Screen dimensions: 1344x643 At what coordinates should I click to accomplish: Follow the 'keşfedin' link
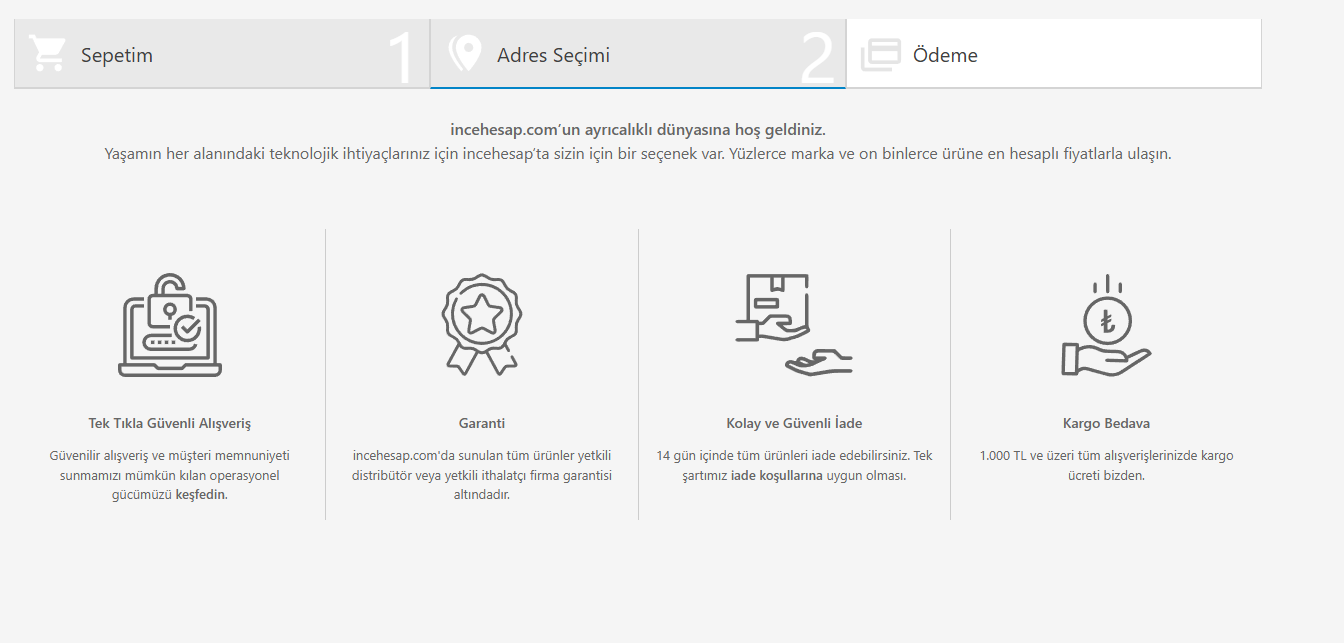(201, 495)
